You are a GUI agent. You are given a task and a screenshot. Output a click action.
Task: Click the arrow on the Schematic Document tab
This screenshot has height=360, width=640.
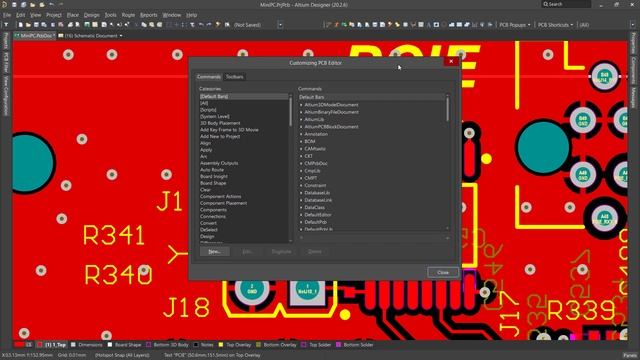point(121,36)
